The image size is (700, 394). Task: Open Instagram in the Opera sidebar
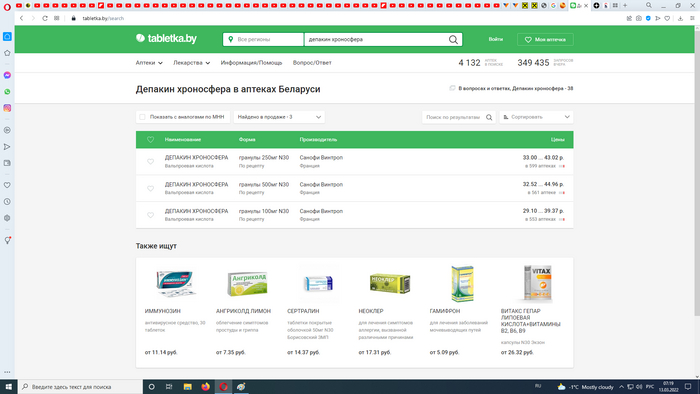coord(7,108)
